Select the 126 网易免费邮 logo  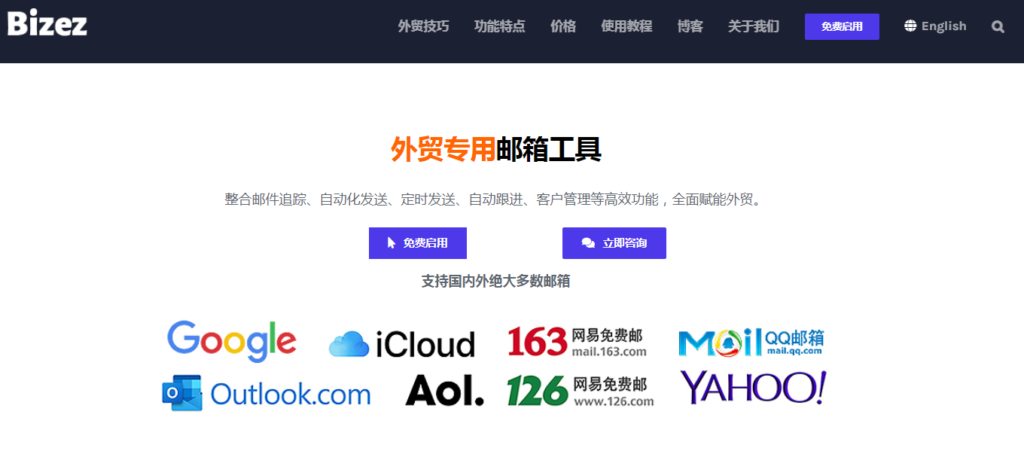point(581,391)
